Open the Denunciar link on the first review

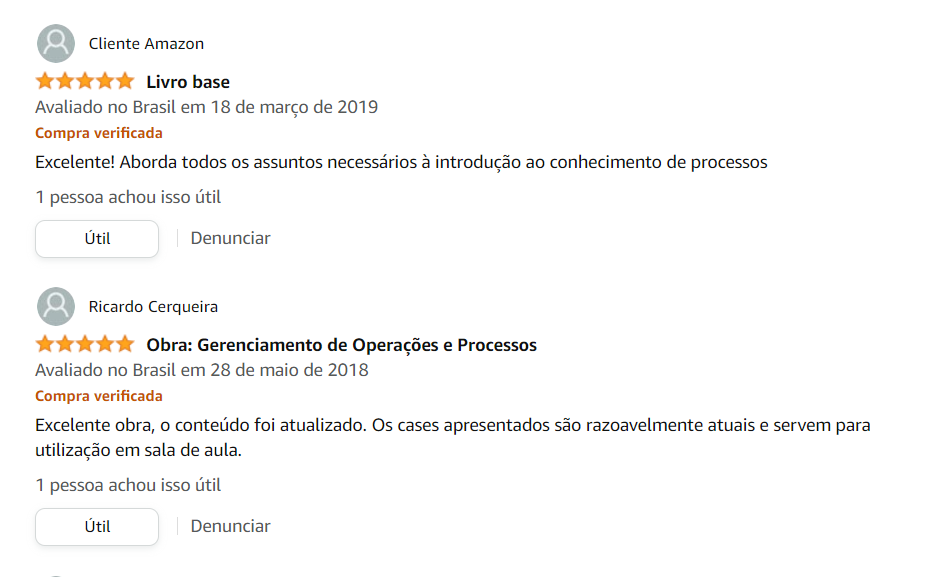[x=230, y=238]
